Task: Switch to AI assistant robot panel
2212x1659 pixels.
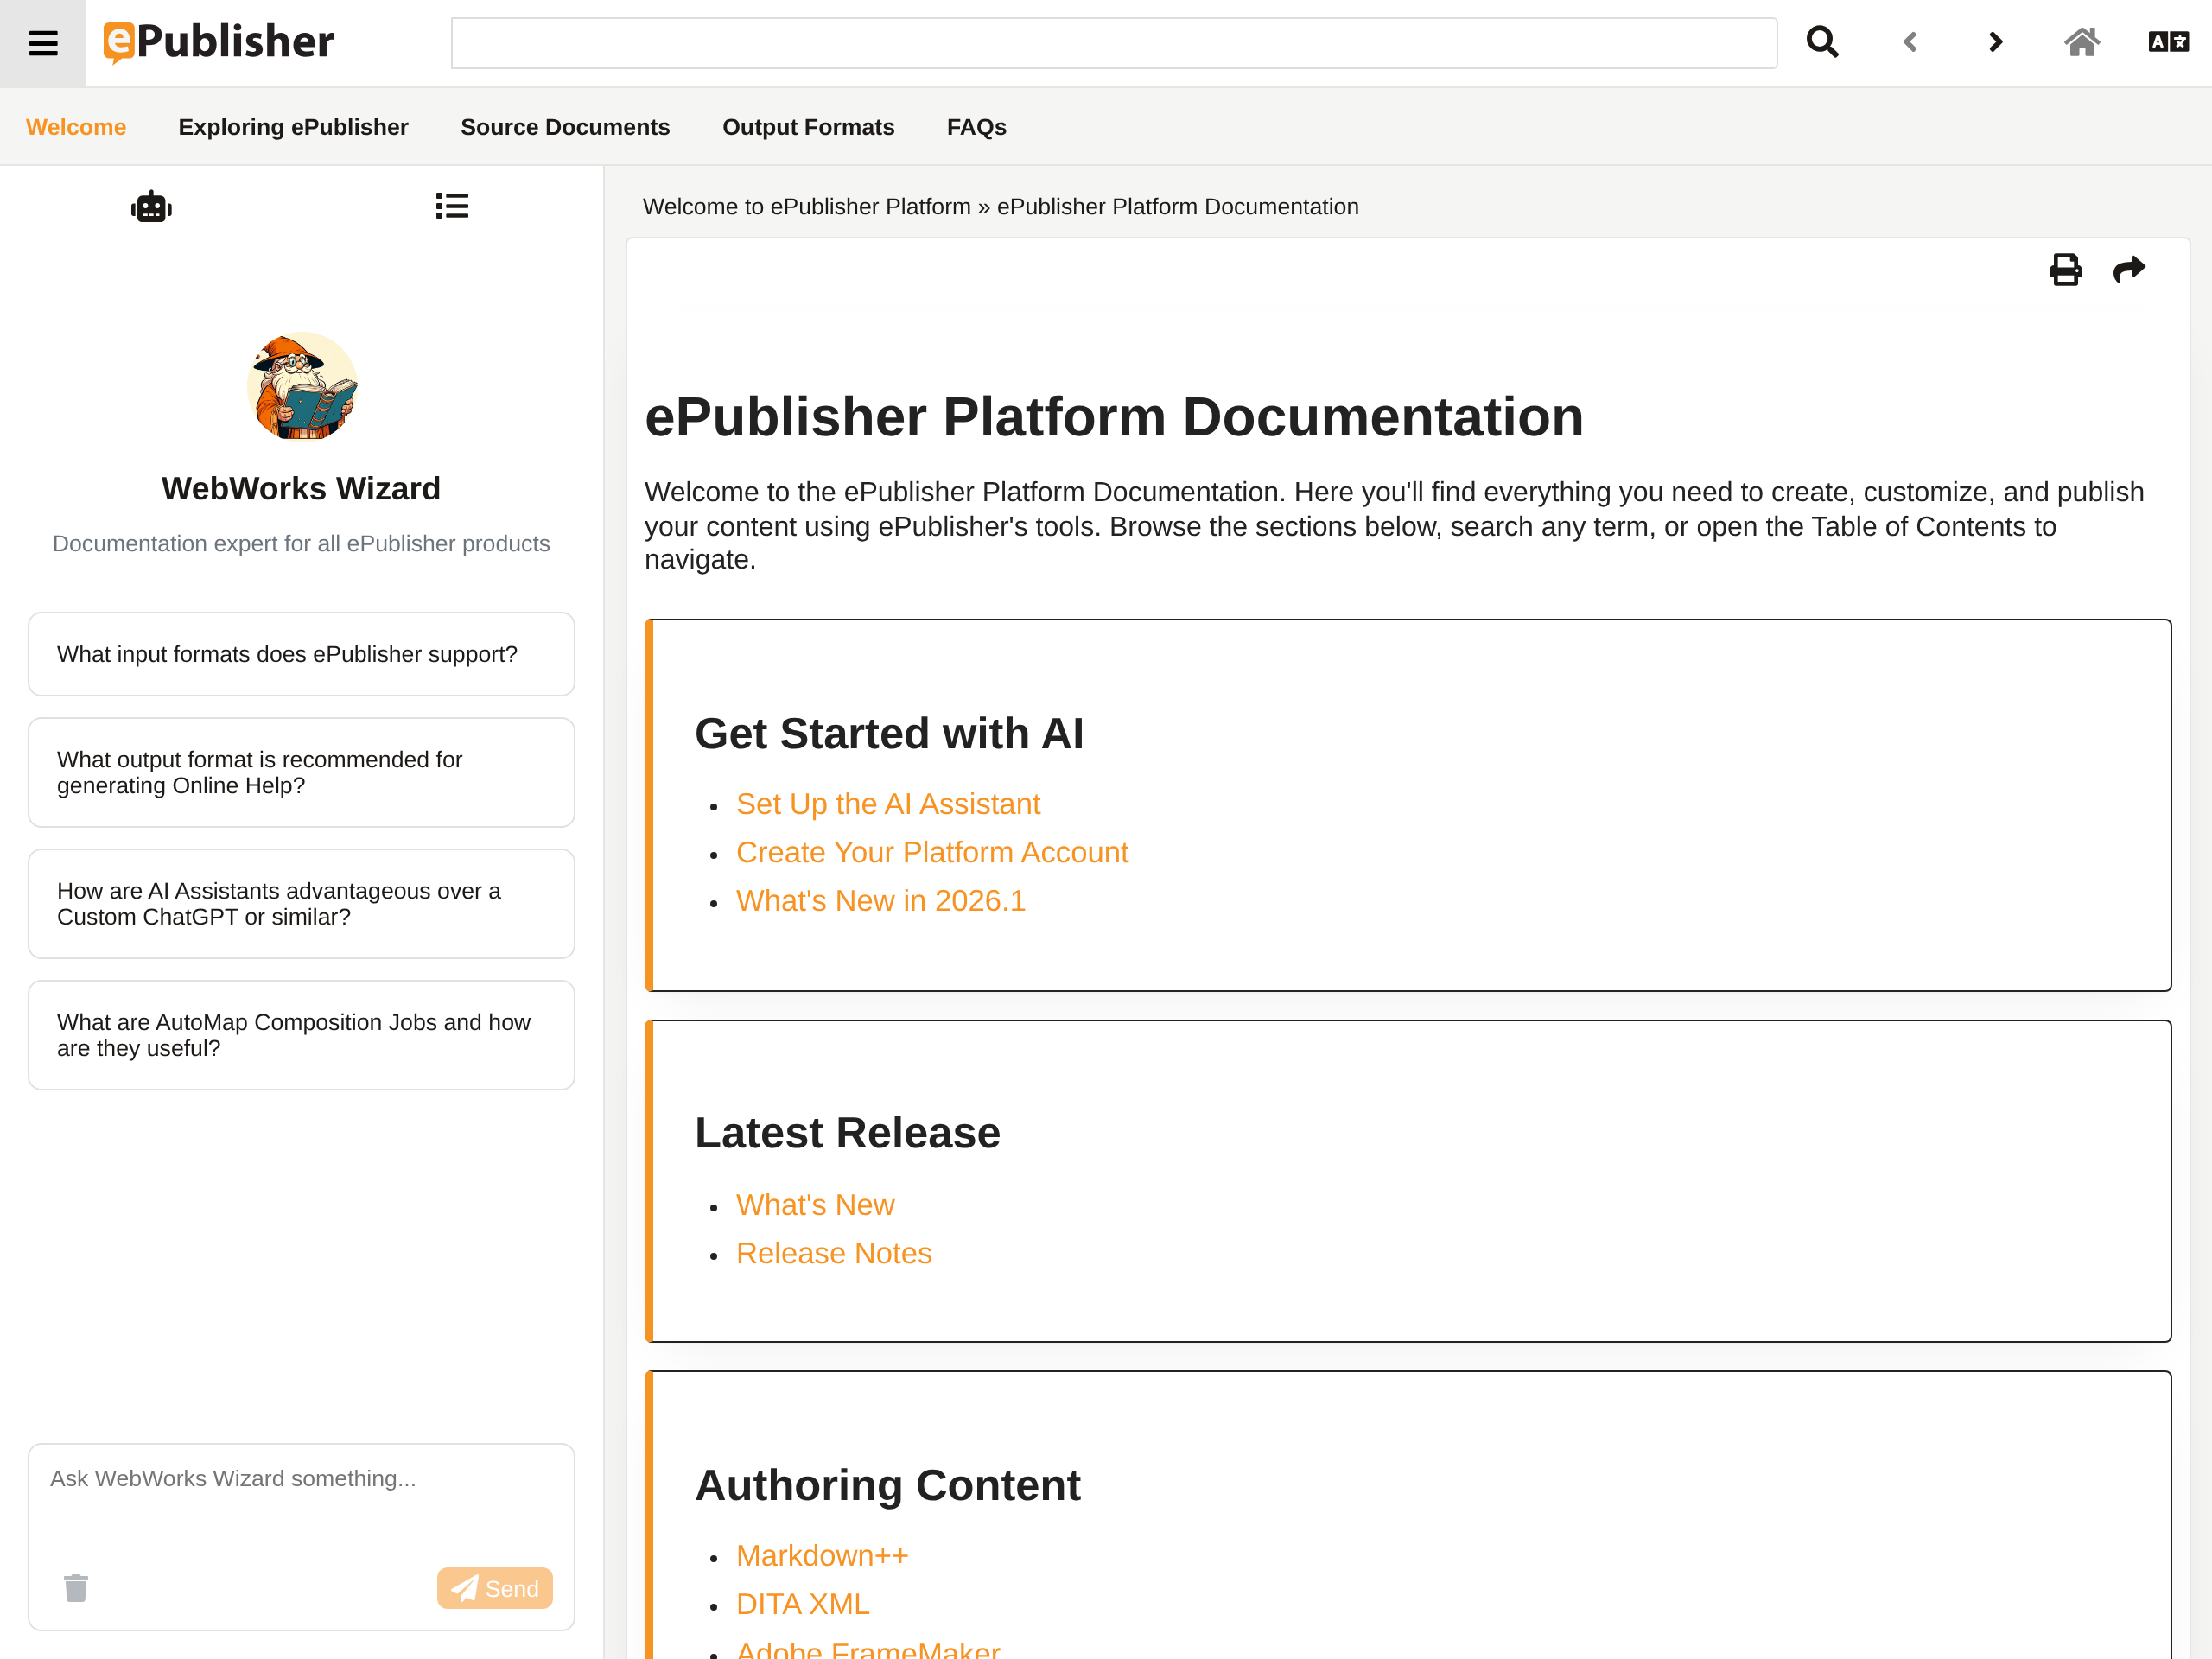Action: (151, 206)
